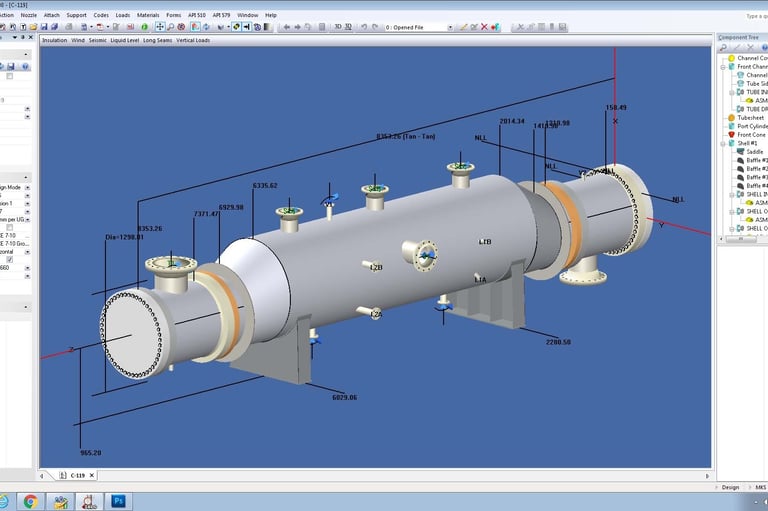This screenshot has width=768, height=511.
Task: Select the Channel Cover tree item
Action: click(748, 58)
